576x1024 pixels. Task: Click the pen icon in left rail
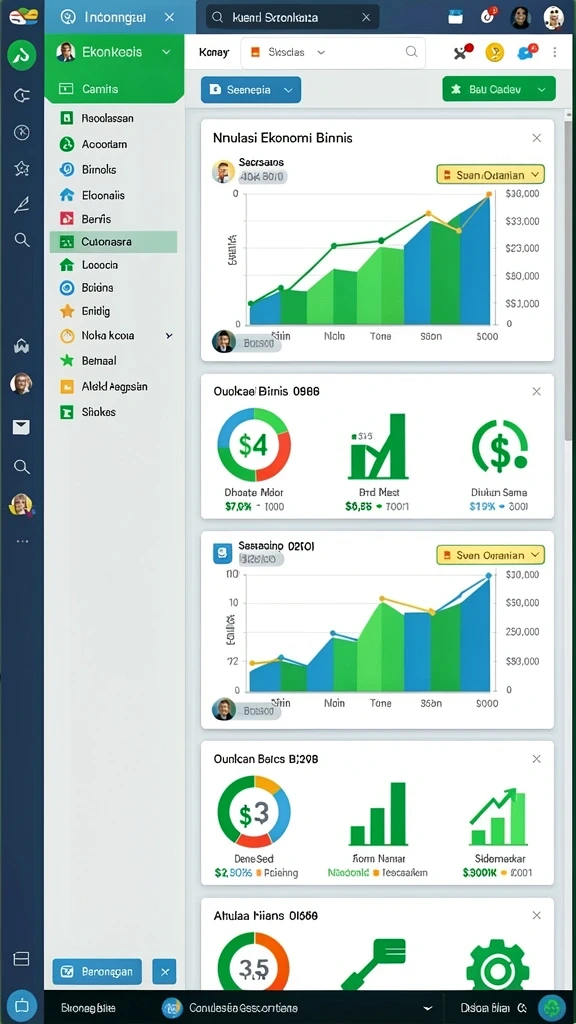22,206
